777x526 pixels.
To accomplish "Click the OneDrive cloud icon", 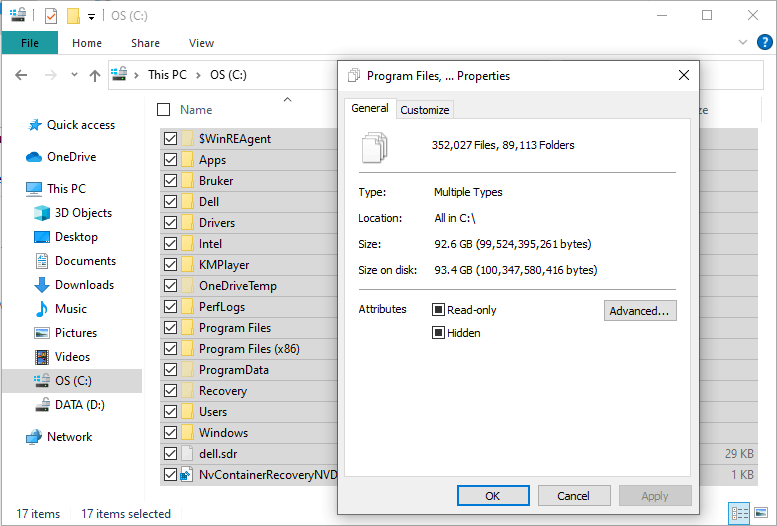I will pos(34,157).
